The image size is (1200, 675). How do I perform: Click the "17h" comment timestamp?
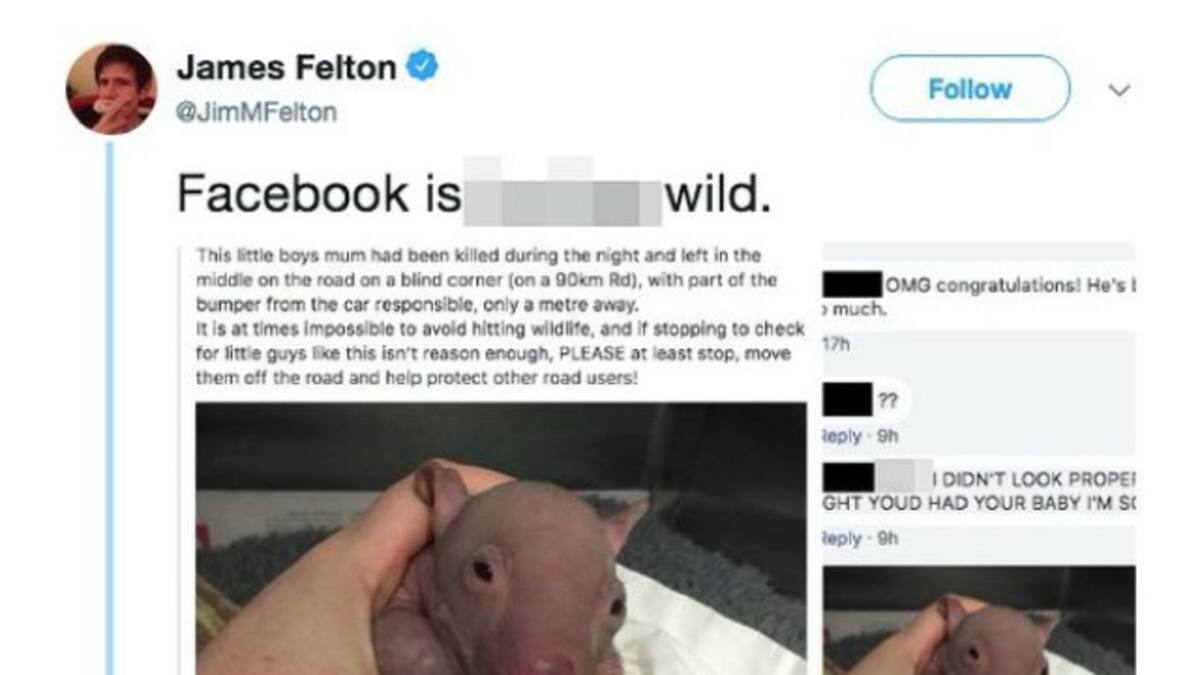tap(834, 343)
